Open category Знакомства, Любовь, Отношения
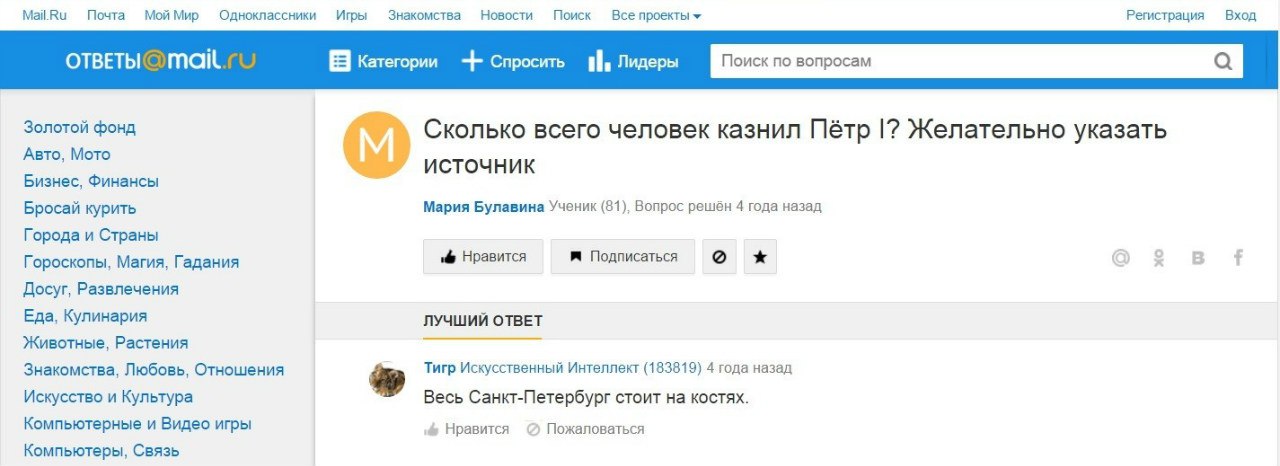This screenshot has width=1280, height=466. click(x=154, y=370)
